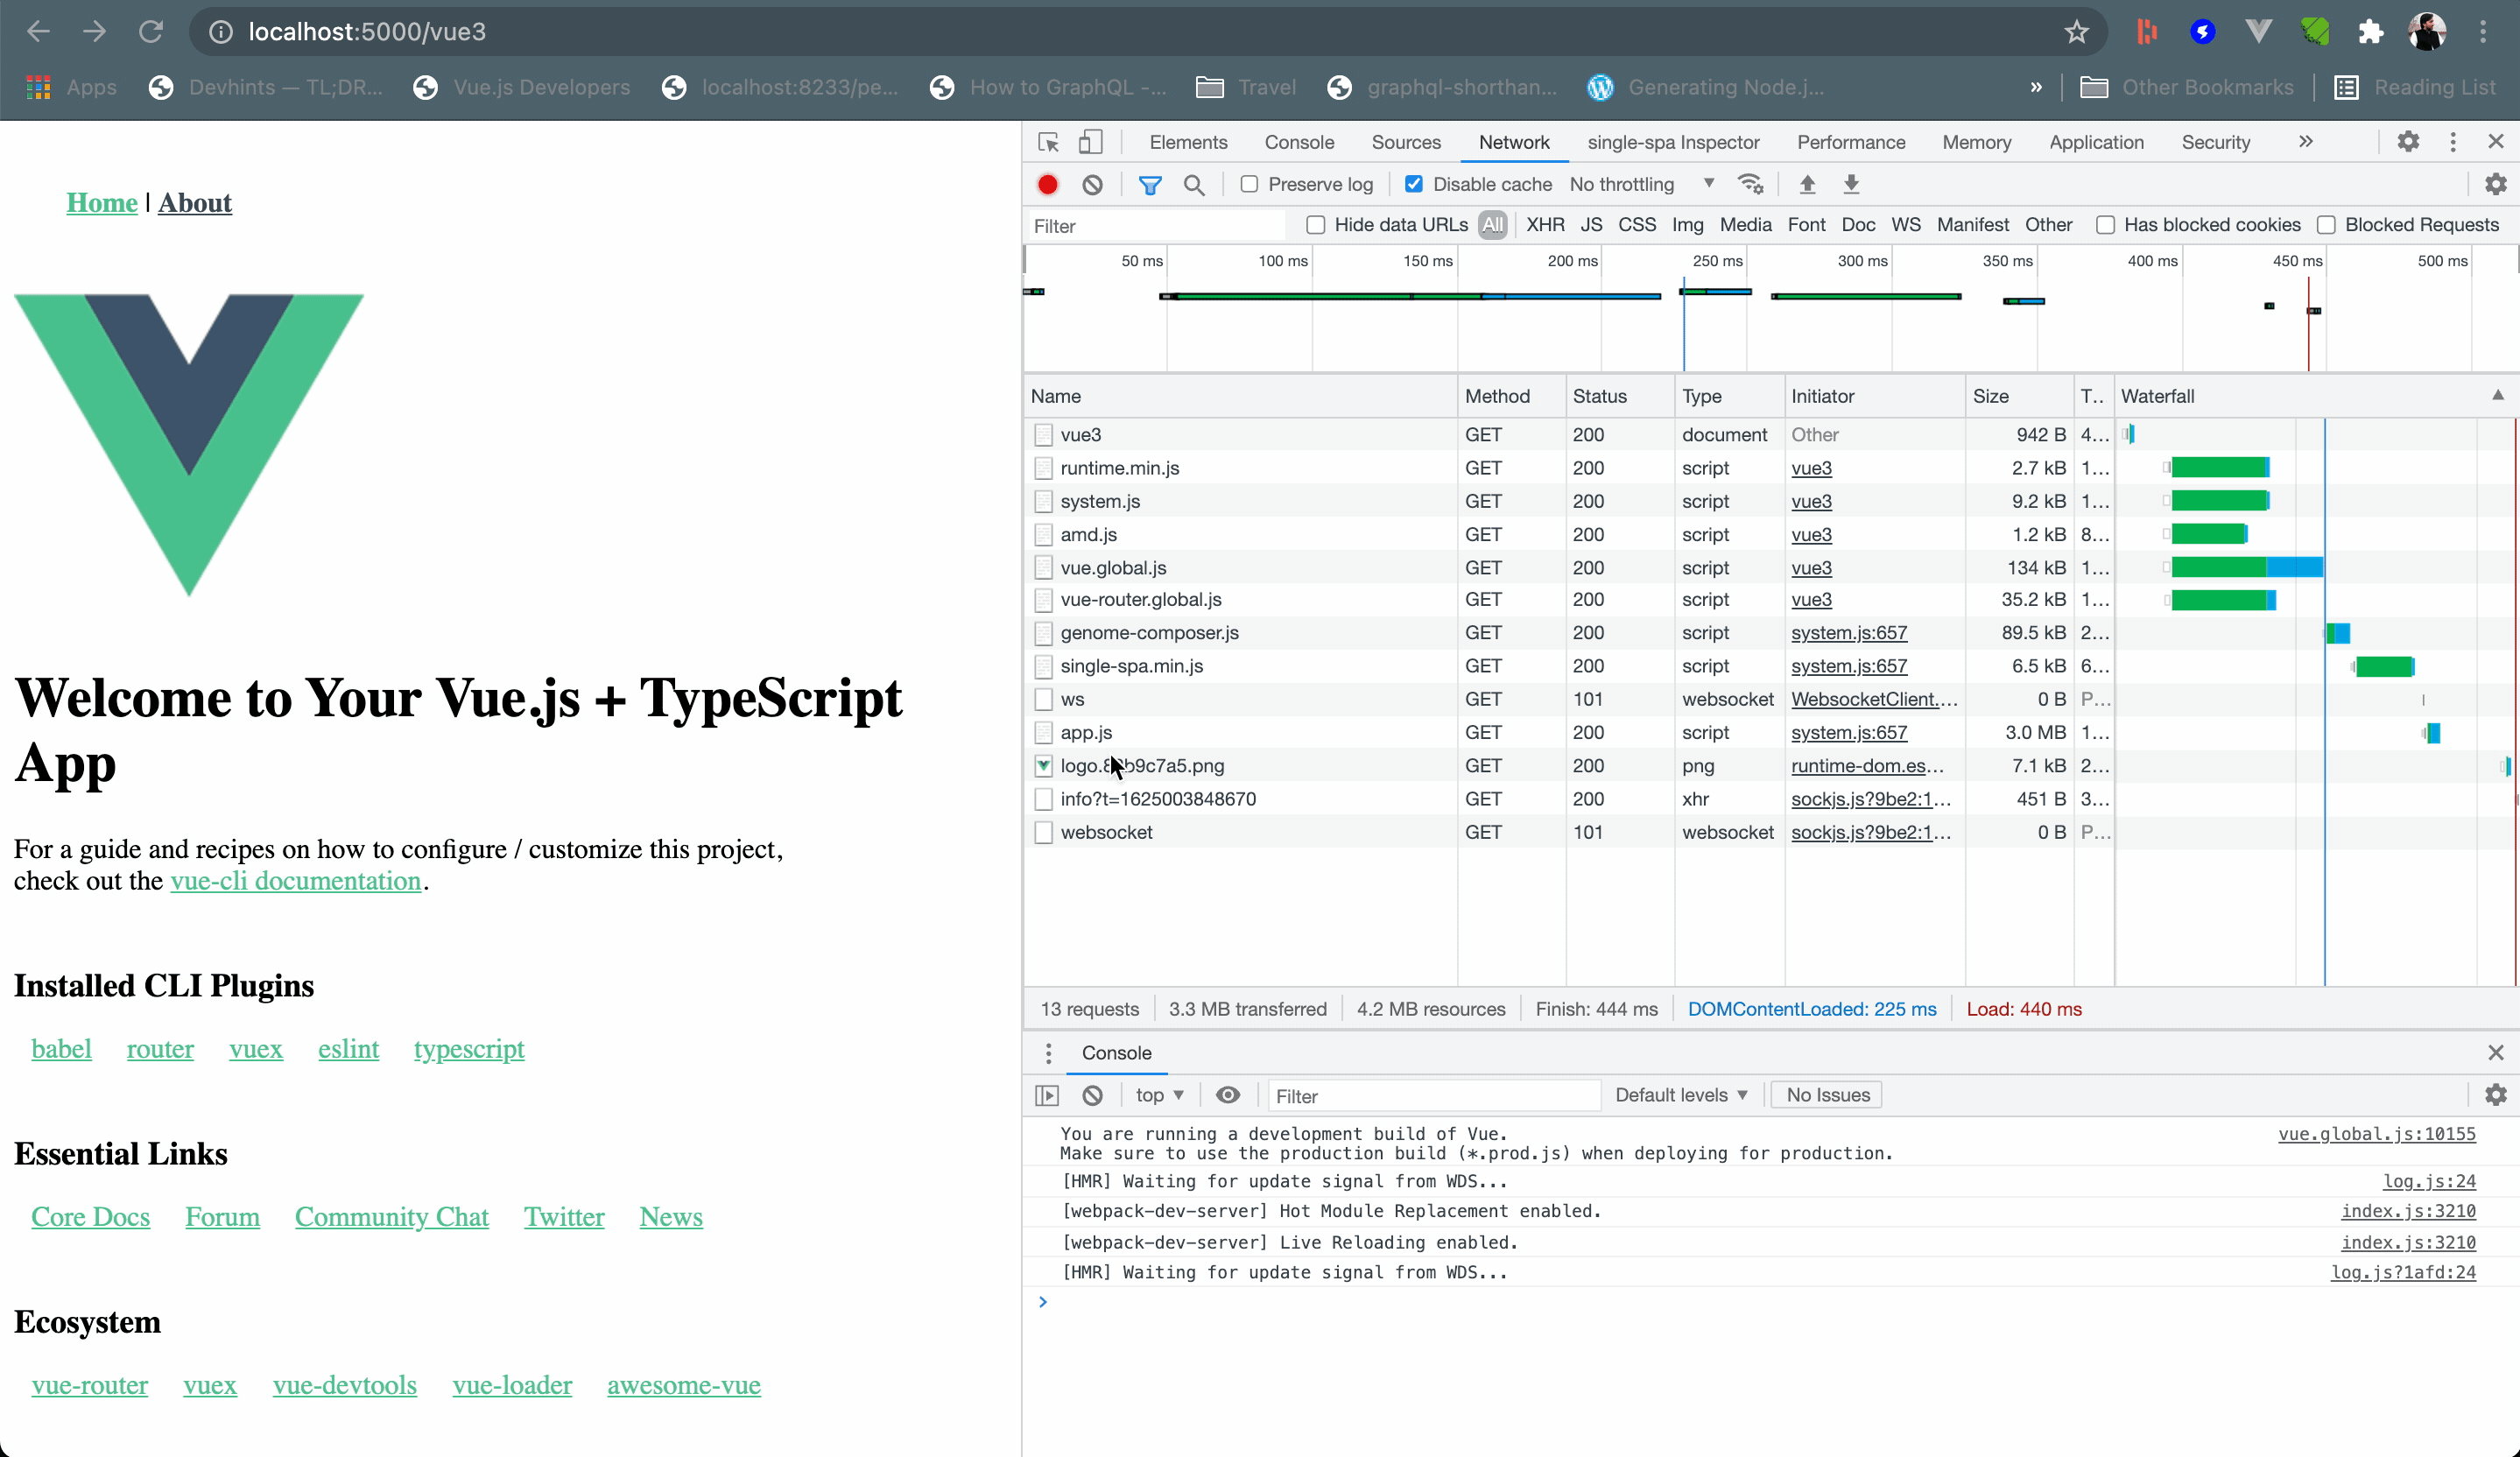The height and width of the screenshot is (1457, 2520).
Task: Open the top context selector dropdown
Action: pos(1159,1095)
